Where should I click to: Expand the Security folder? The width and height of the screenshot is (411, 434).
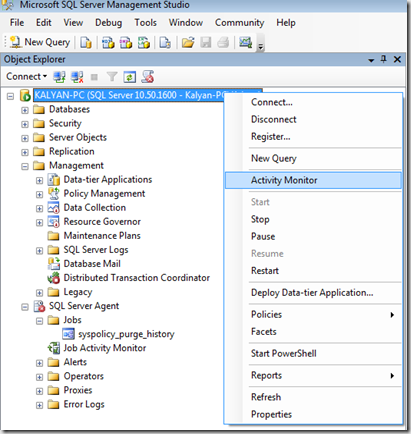coord(25,124)
